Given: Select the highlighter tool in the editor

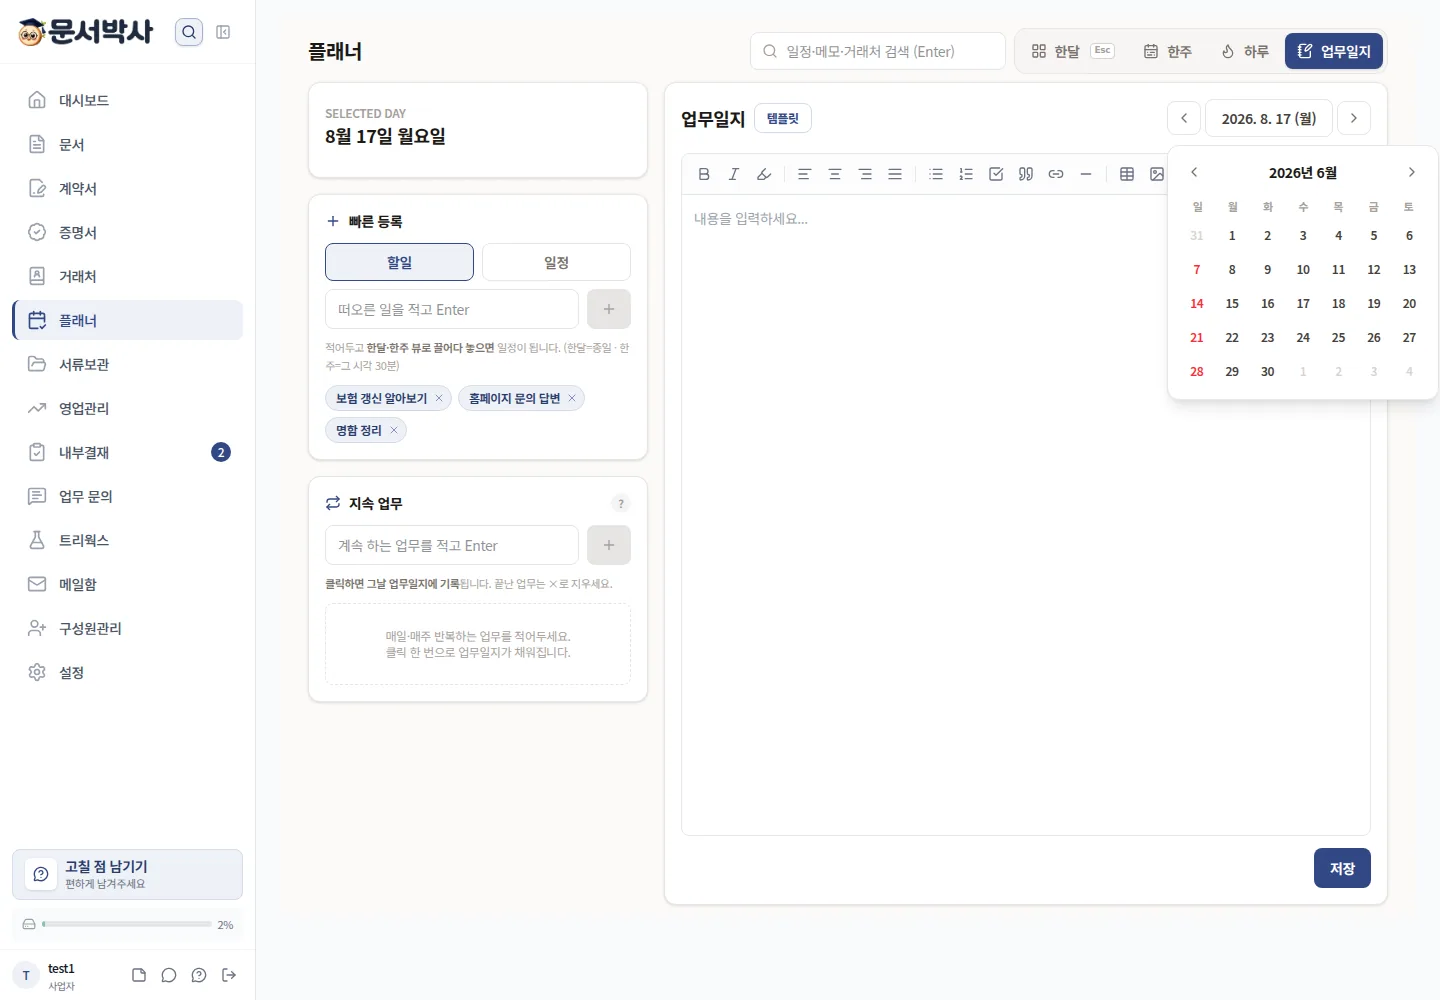Looking at the screenshot, I should [764, 174].
